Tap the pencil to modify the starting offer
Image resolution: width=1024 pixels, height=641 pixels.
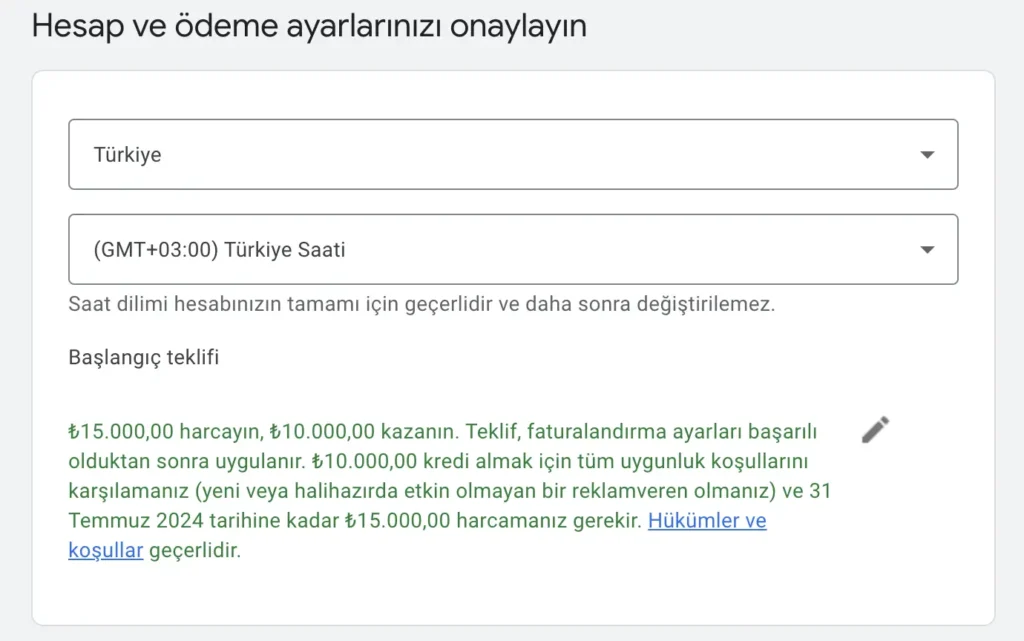[x=873, y=428]
